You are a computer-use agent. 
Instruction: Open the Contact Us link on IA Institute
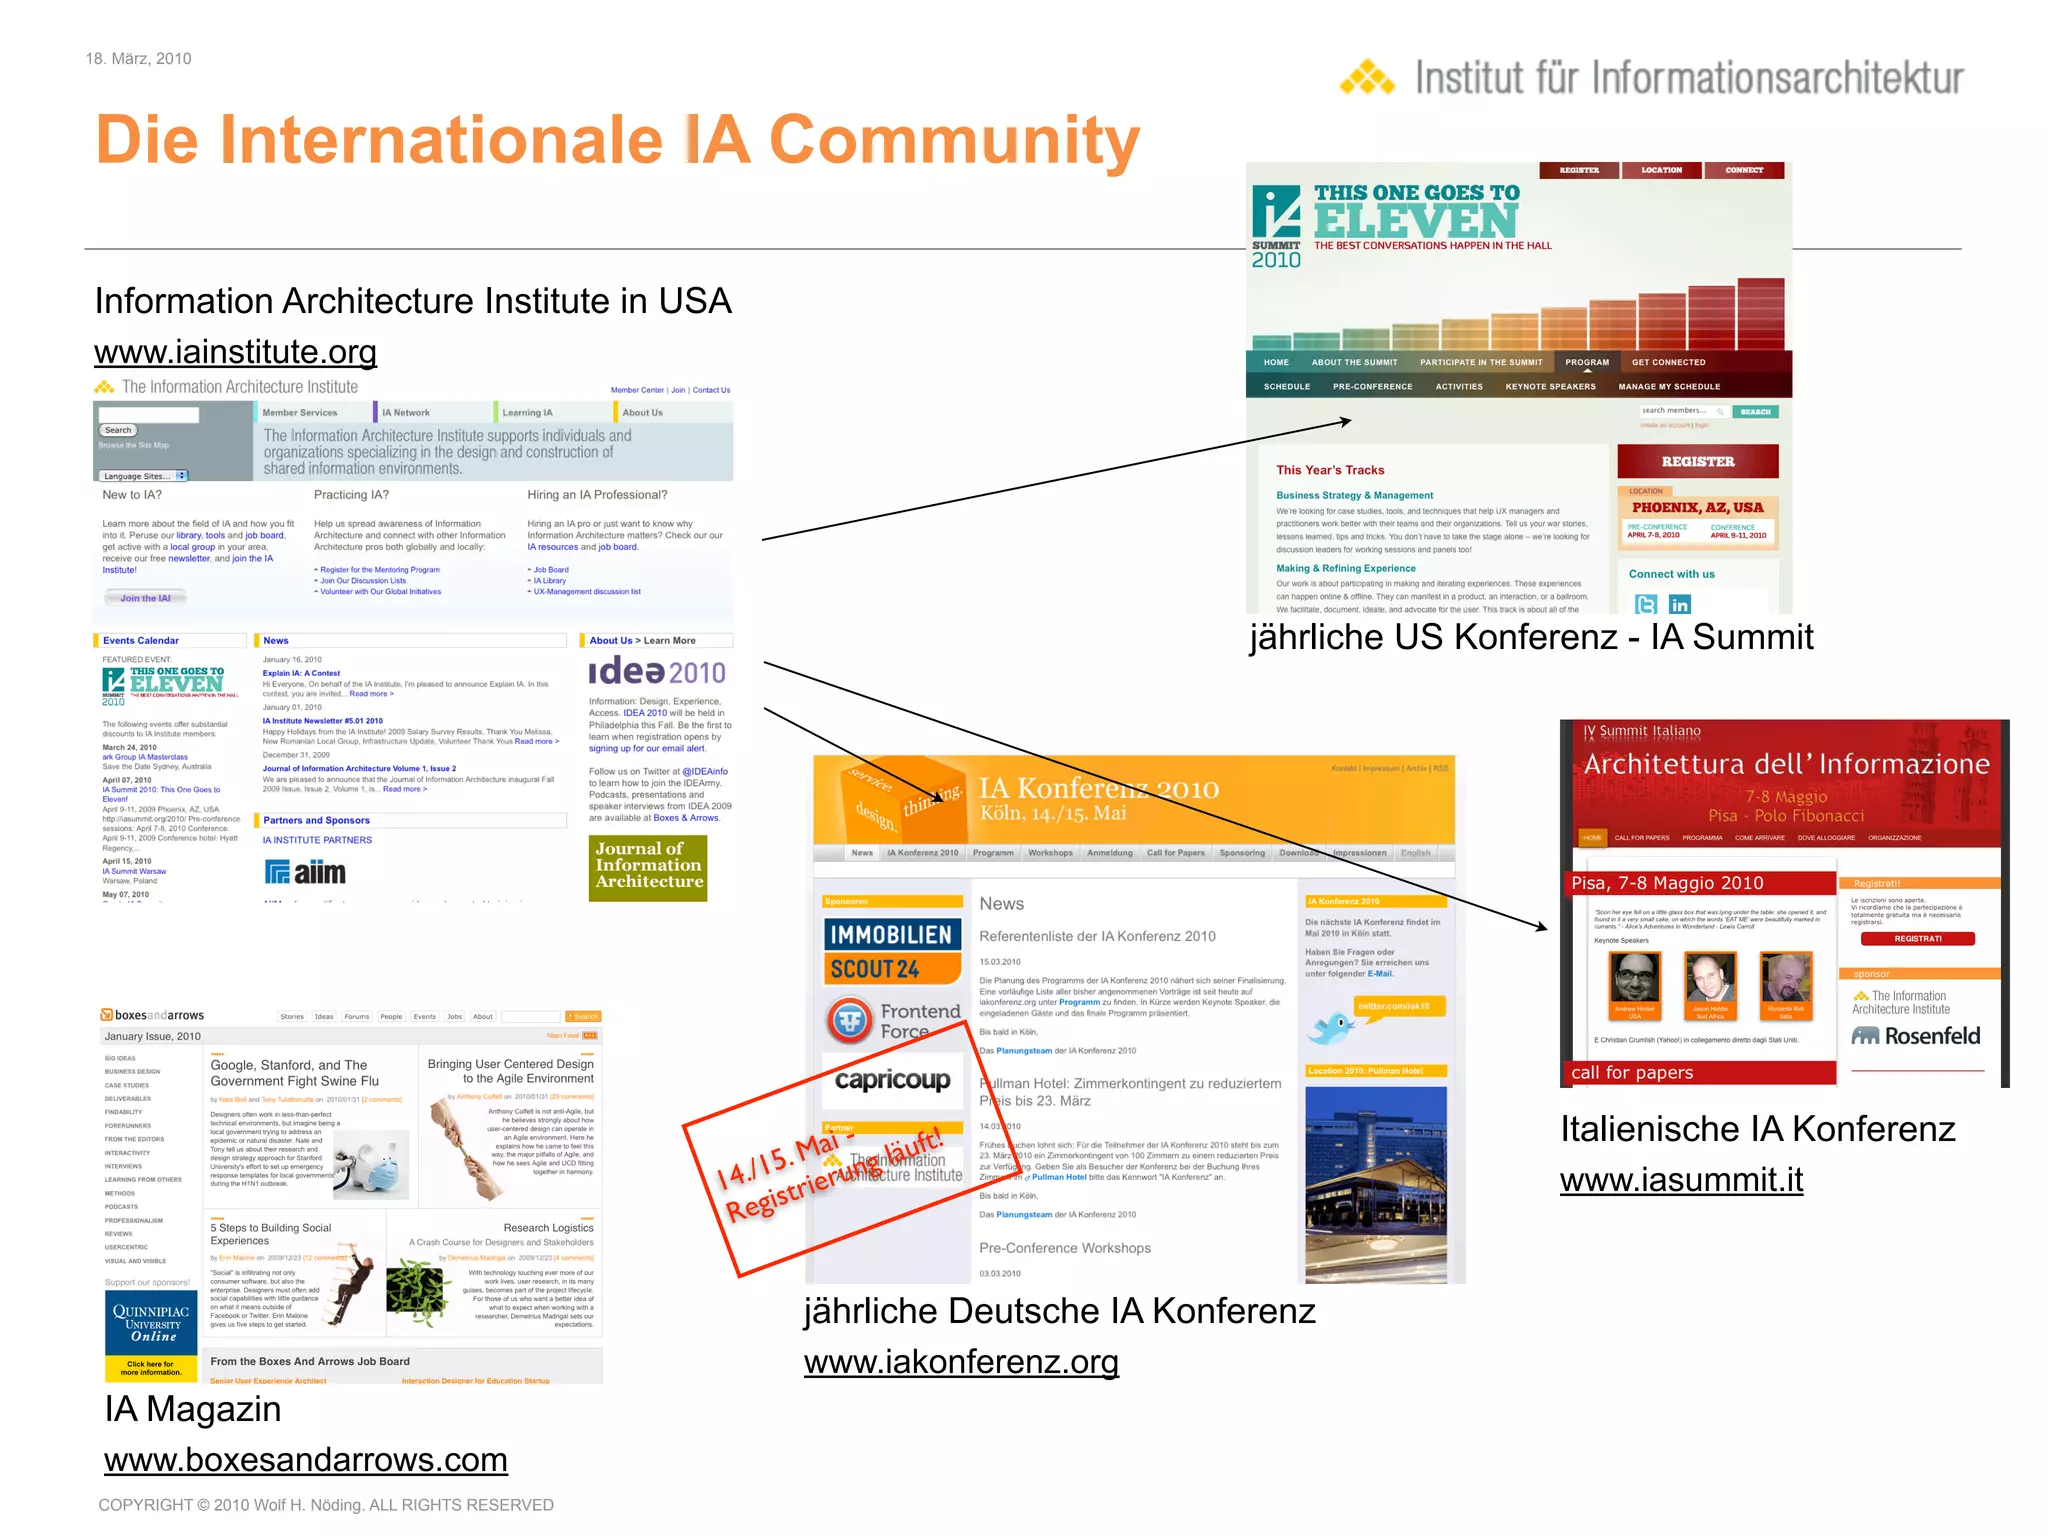[711, 390]
